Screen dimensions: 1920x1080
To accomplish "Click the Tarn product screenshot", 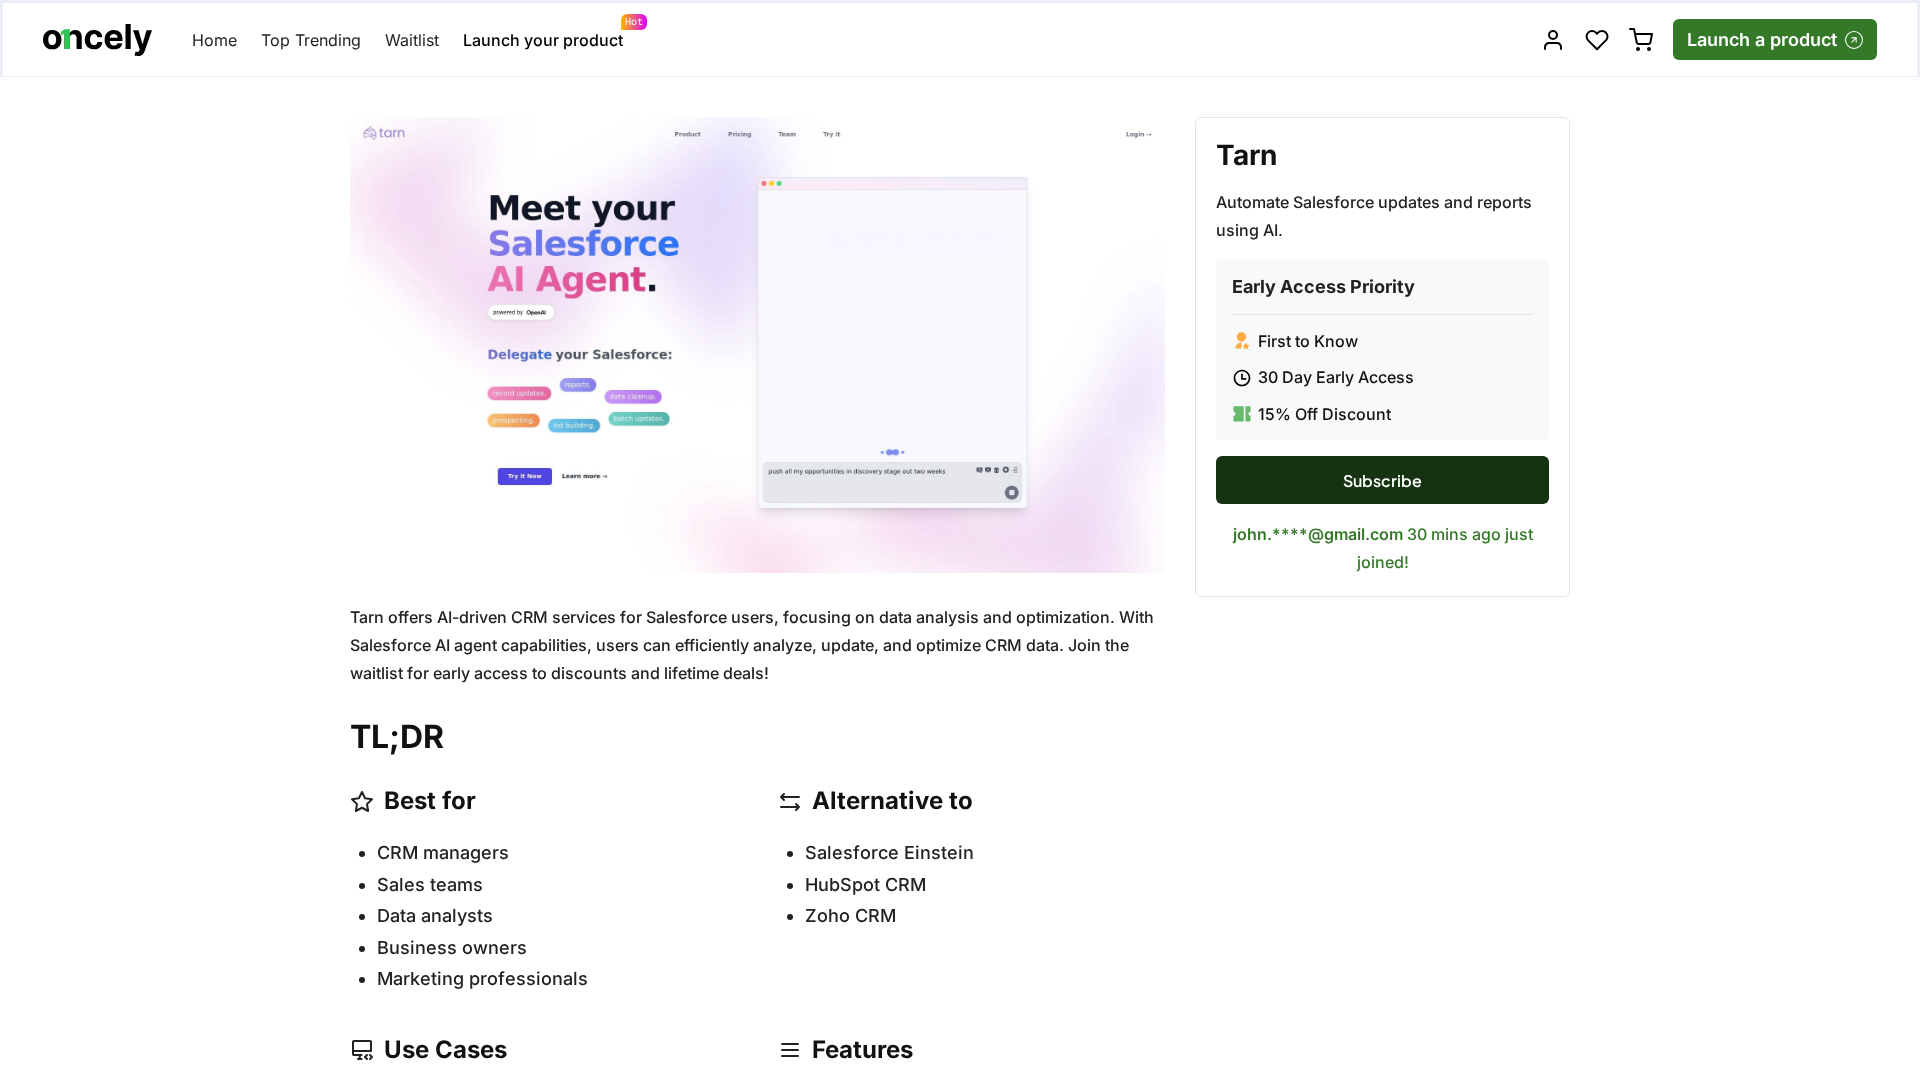I will pyautogui.click(x=757, y=345).
